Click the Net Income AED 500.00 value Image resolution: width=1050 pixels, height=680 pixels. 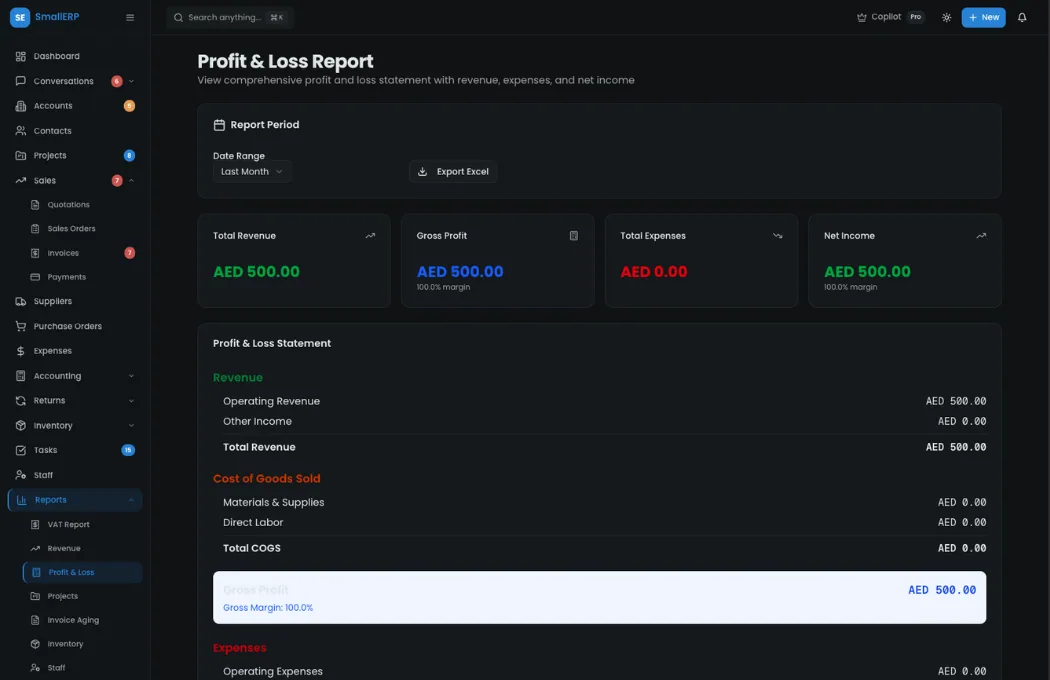(867, 272)
